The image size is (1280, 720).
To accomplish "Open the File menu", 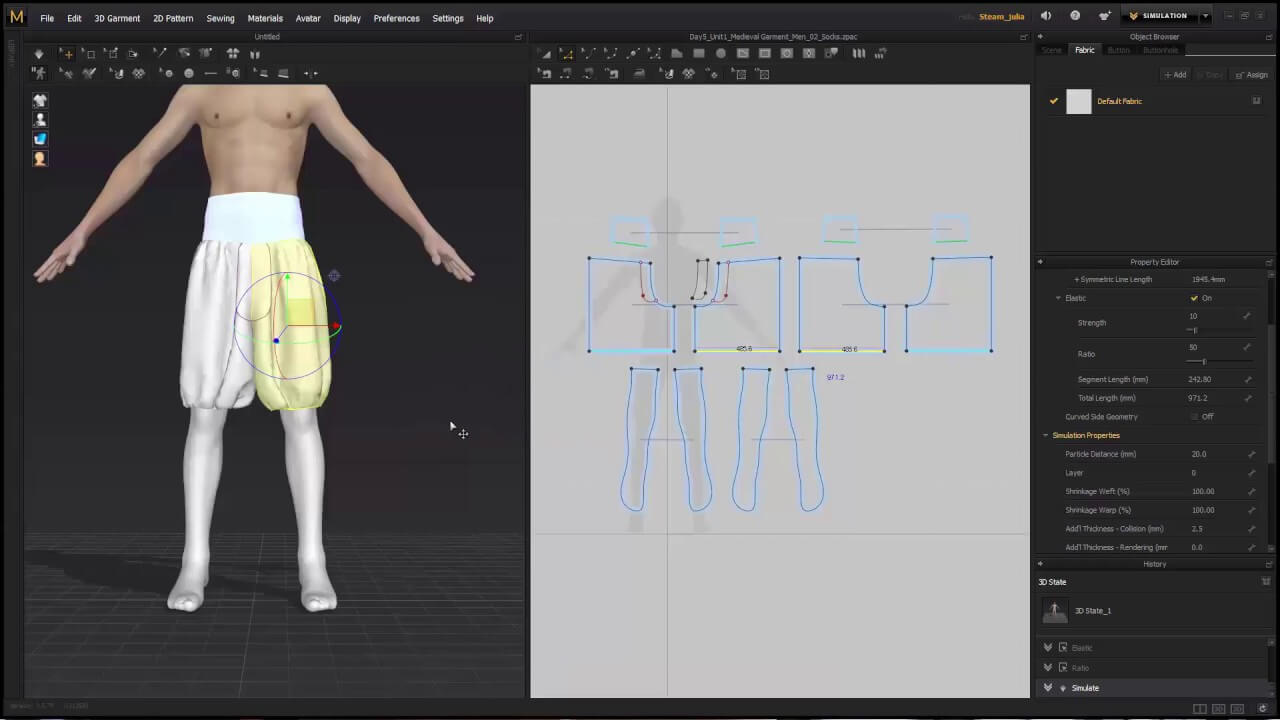I will [47, 18].
